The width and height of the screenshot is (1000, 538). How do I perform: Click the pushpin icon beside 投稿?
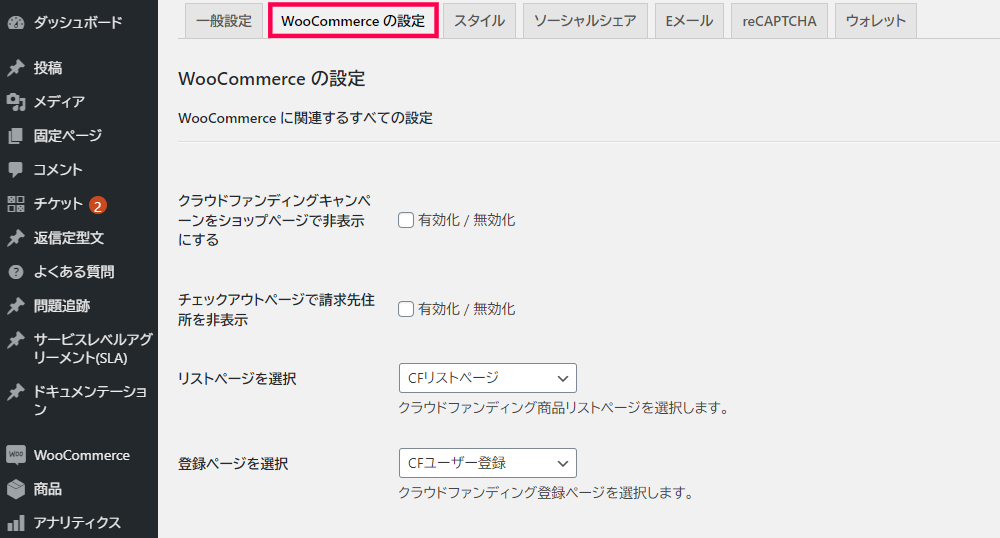tap(16, 68)
